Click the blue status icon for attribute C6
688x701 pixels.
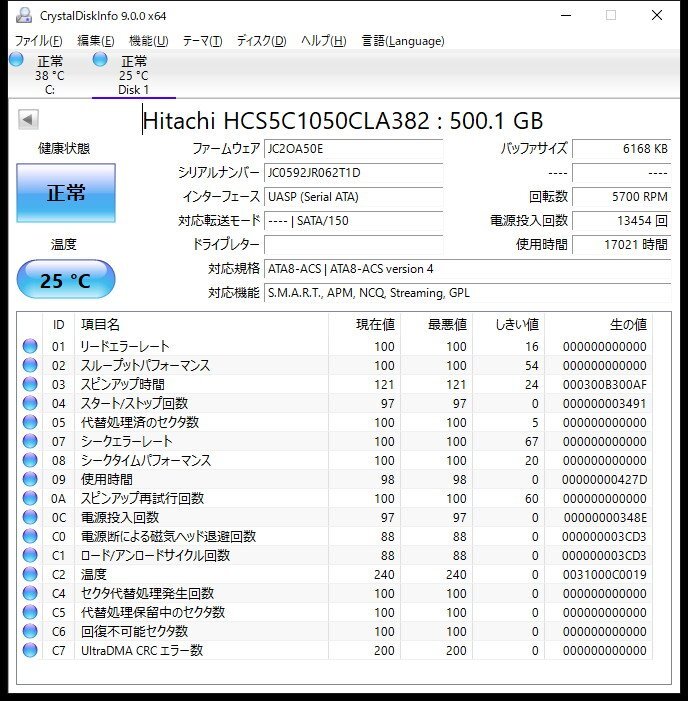30,631
